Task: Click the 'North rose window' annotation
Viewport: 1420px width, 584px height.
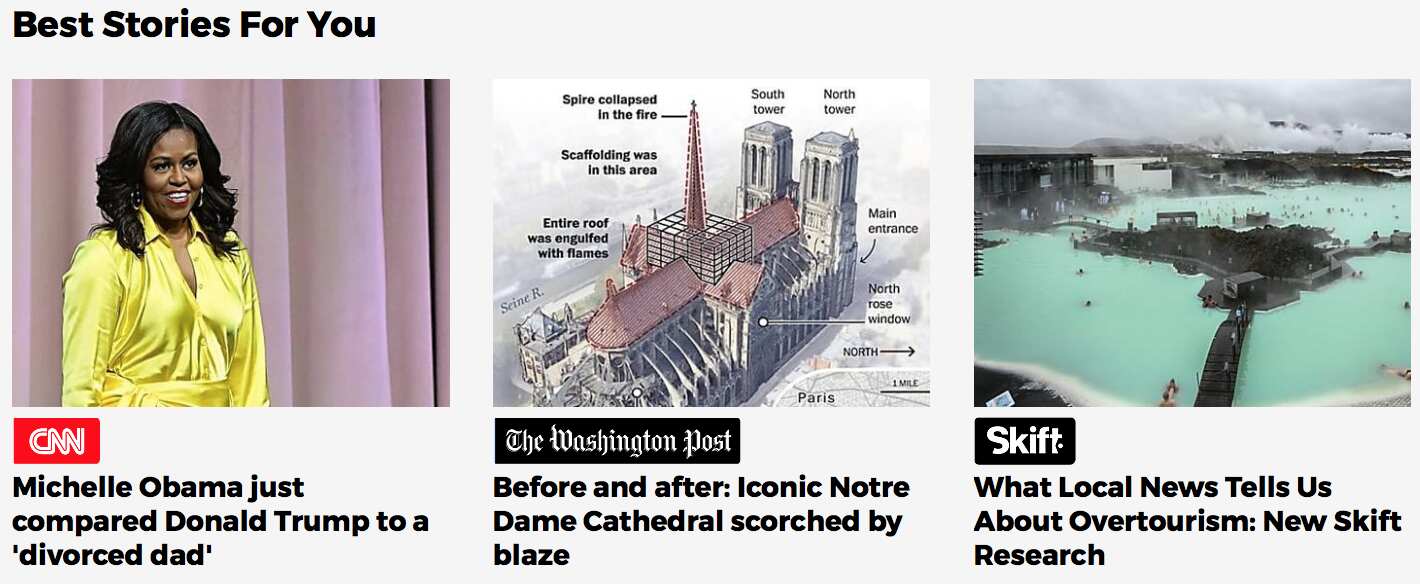Action: [x=888, y=303]
